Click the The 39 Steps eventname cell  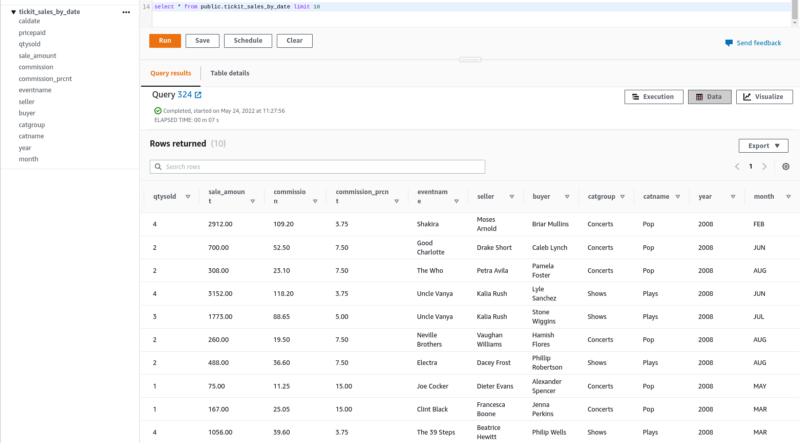436,432
